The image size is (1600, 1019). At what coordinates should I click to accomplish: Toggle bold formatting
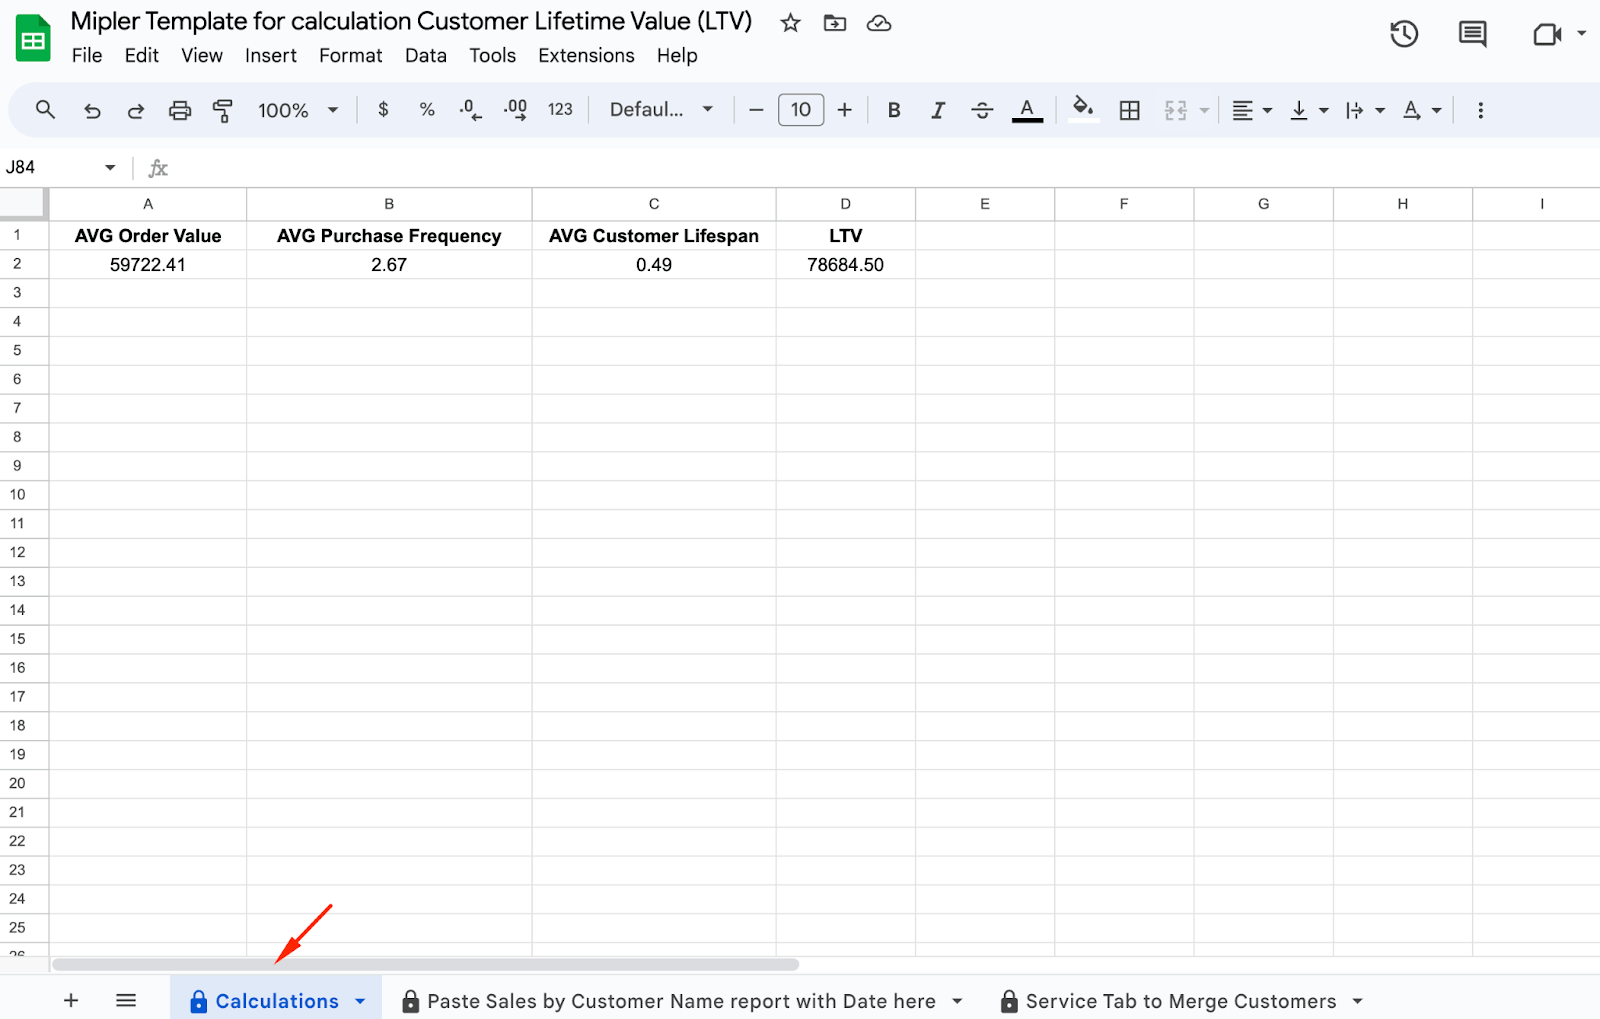(894, 110)
